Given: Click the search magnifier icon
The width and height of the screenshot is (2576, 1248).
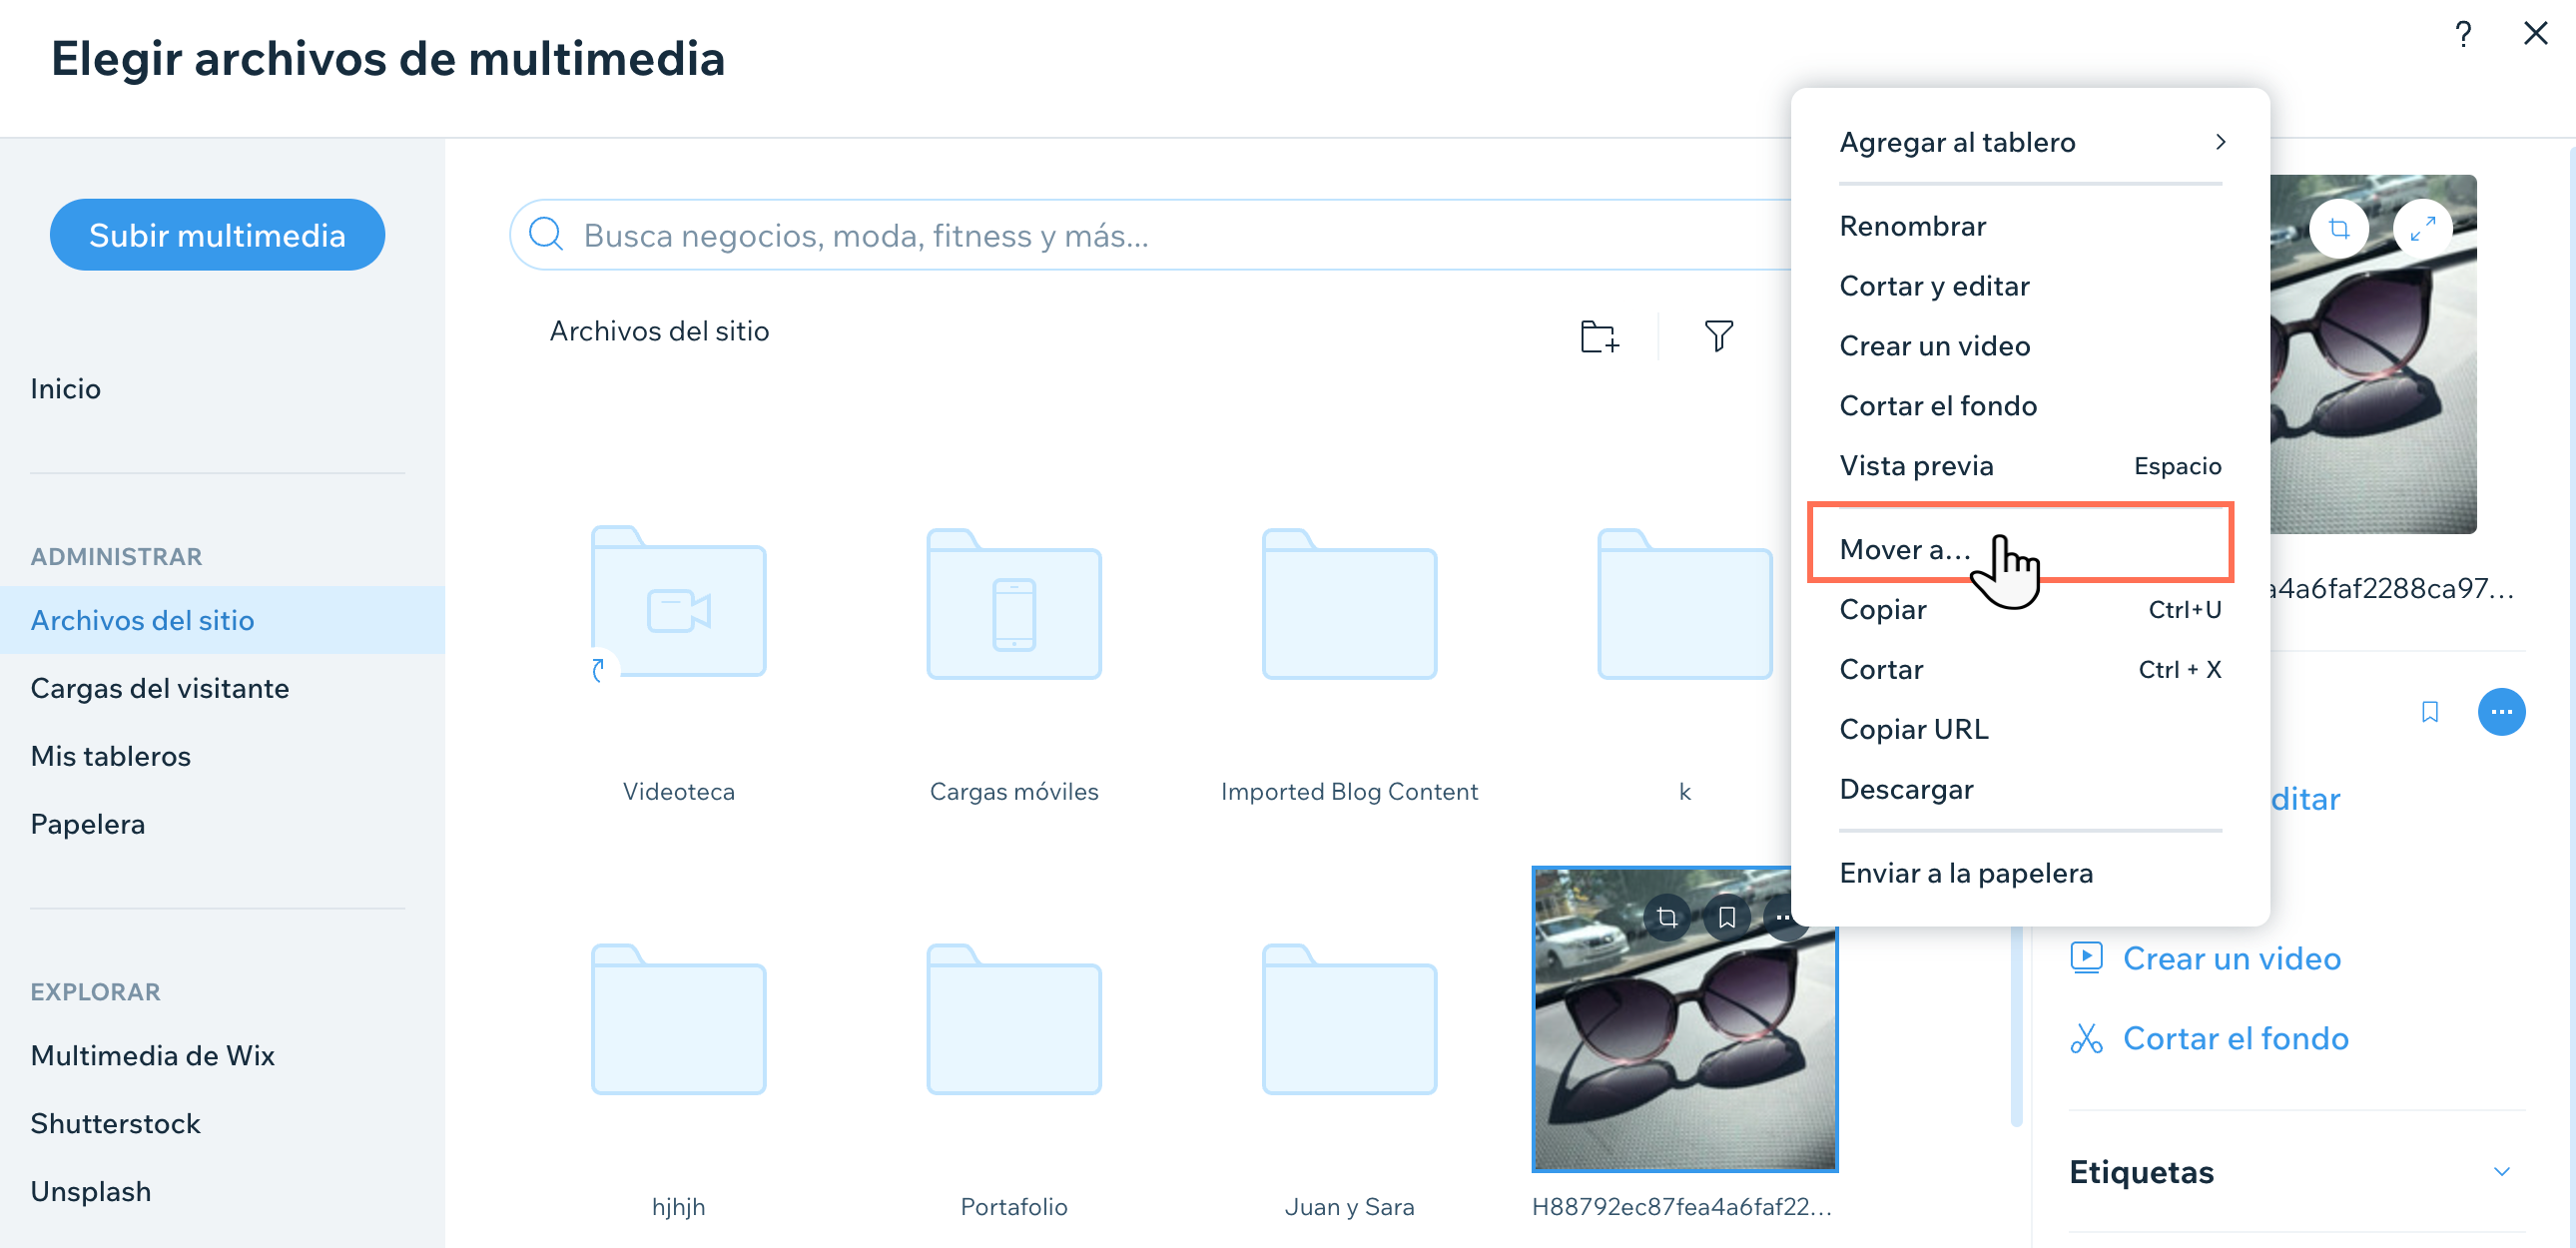Looking at the screenshot, I should click(546, 234).
